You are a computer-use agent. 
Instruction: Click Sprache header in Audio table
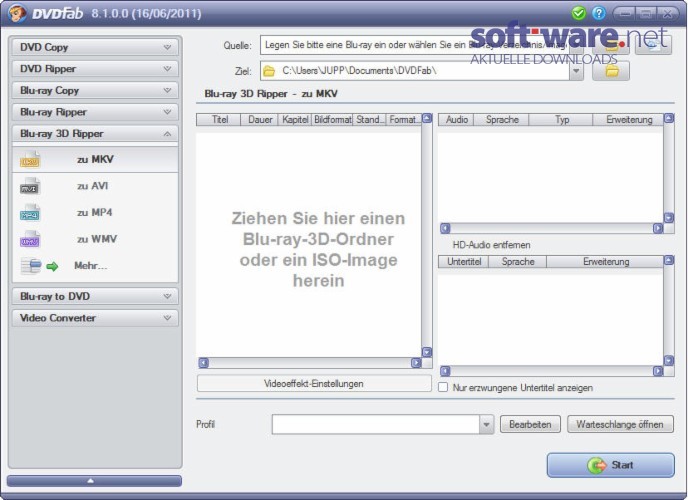(x=502, y=120)
